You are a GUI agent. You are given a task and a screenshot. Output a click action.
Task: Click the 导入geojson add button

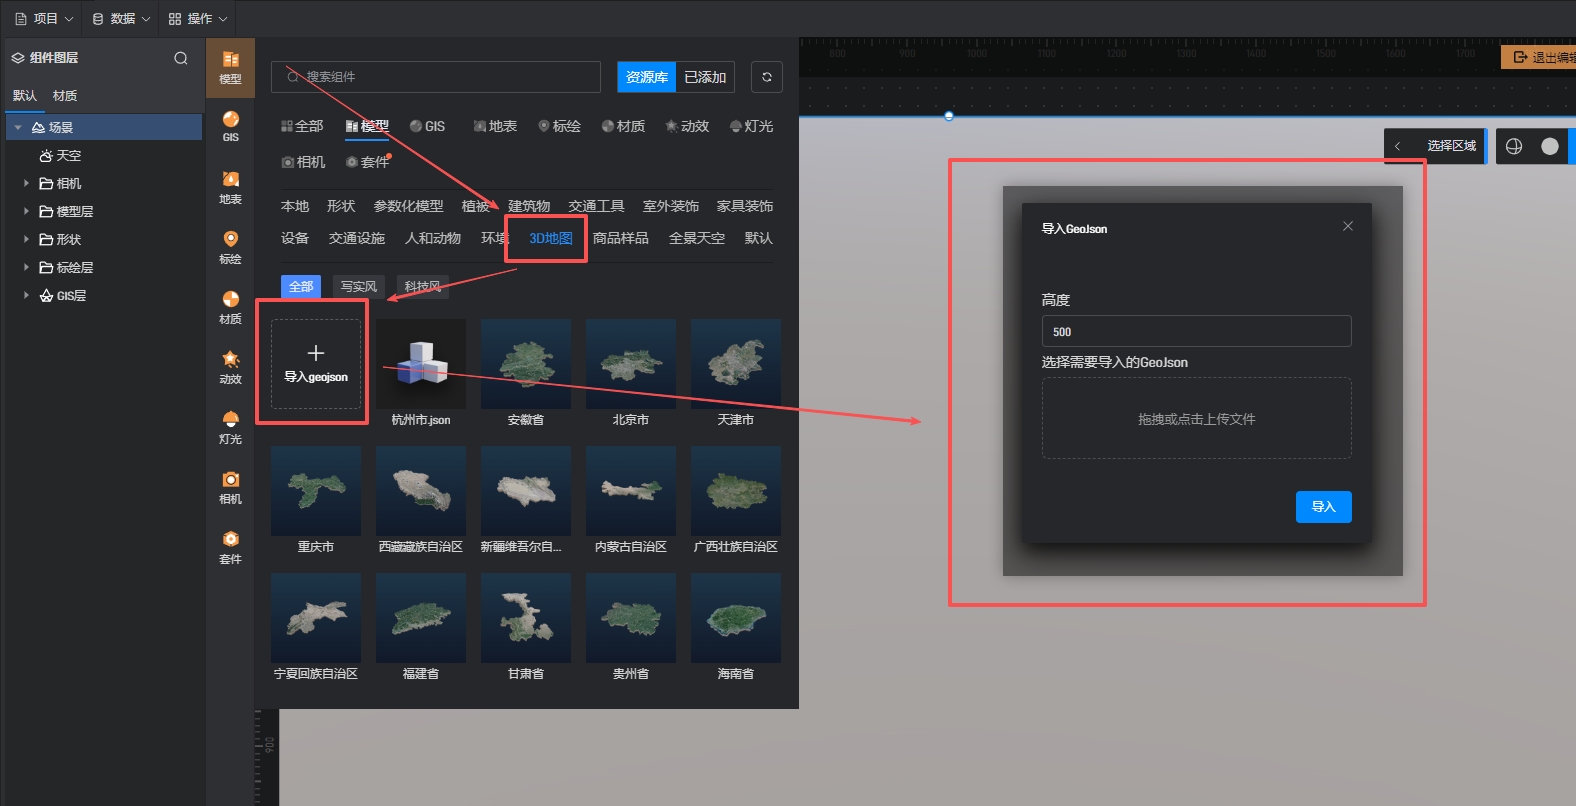pyautogui.click(x=316, y=364)
